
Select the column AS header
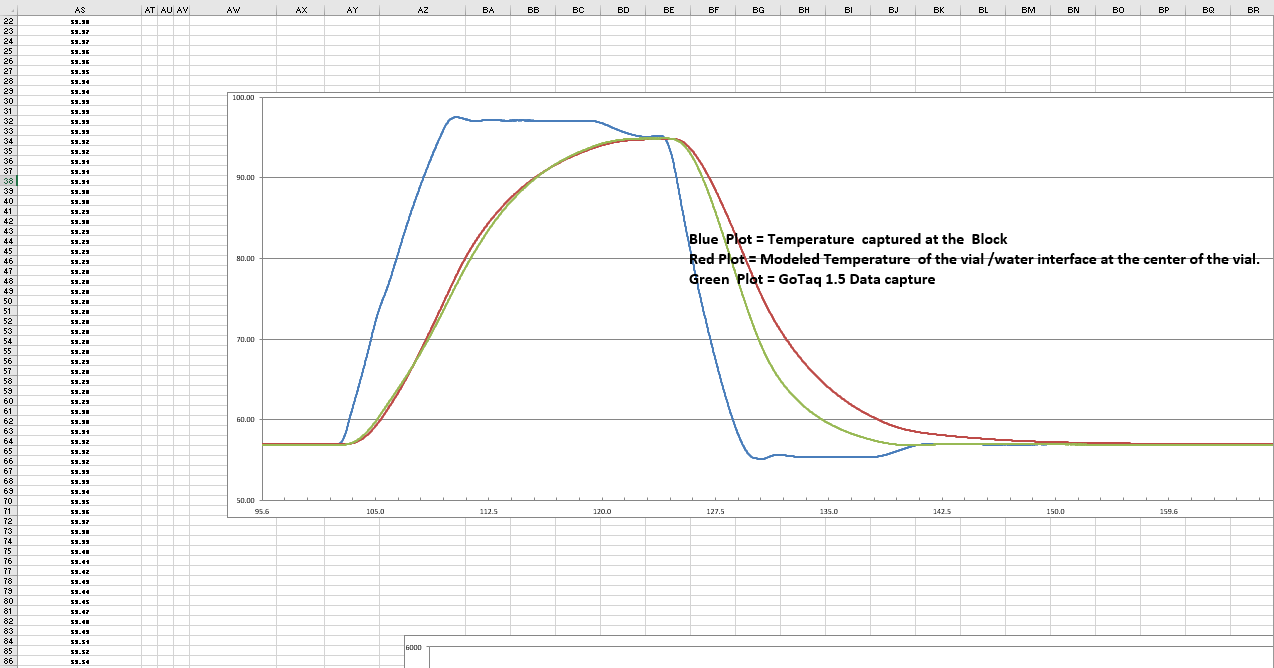[80, 9]
